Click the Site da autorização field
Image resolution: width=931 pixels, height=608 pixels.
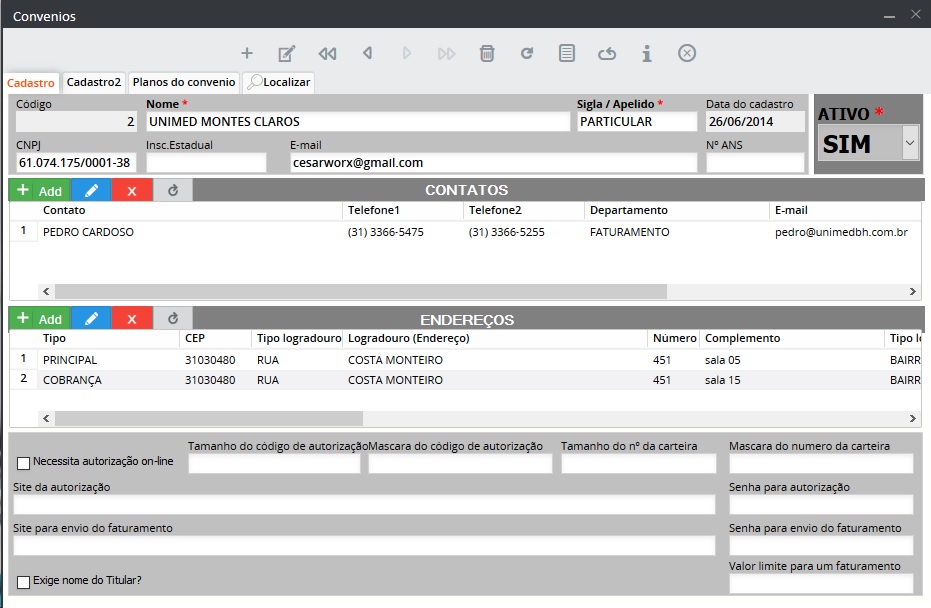pos(364,504)
